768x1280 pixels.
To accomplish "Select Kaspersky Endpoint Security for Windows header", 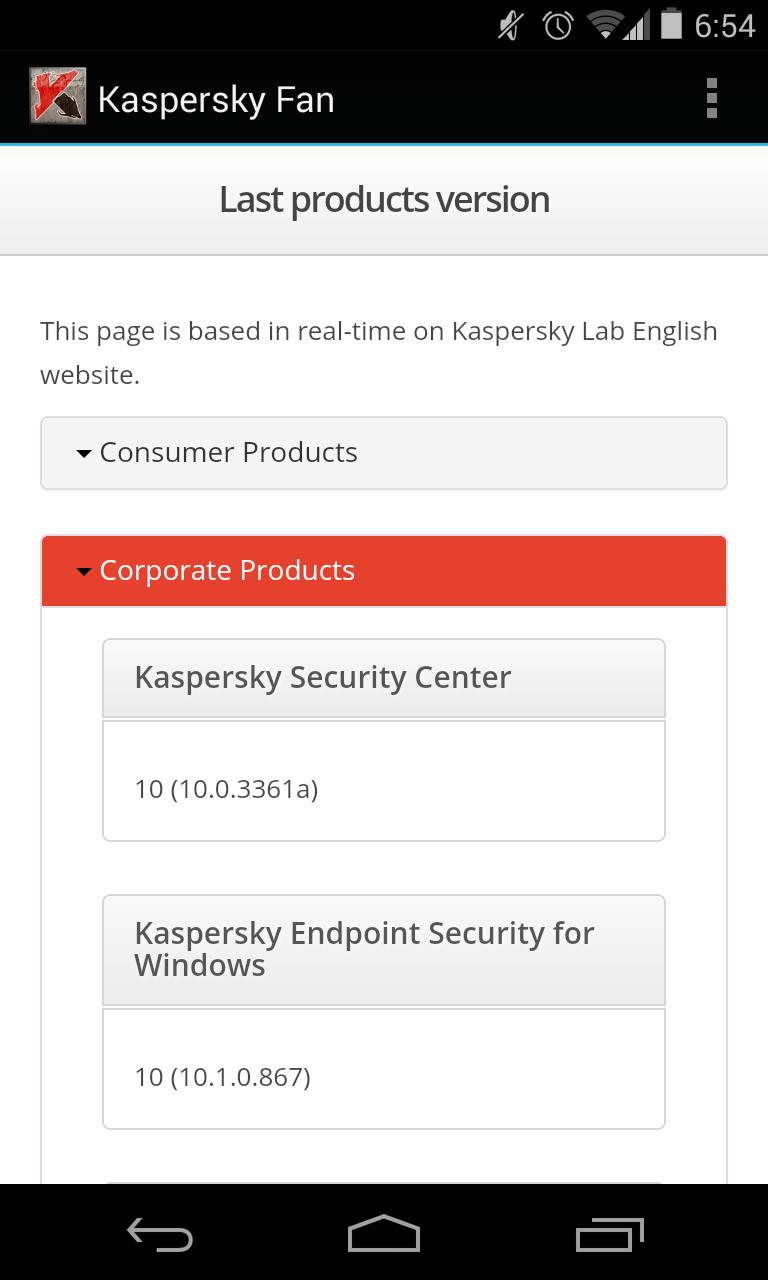I will tap(384, 949).
